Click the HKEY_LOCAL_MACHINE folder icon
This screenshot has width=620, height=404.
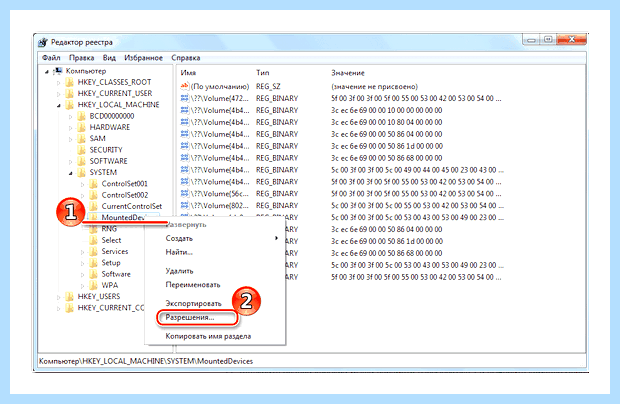pyautogui.click(x=70, y=105)
